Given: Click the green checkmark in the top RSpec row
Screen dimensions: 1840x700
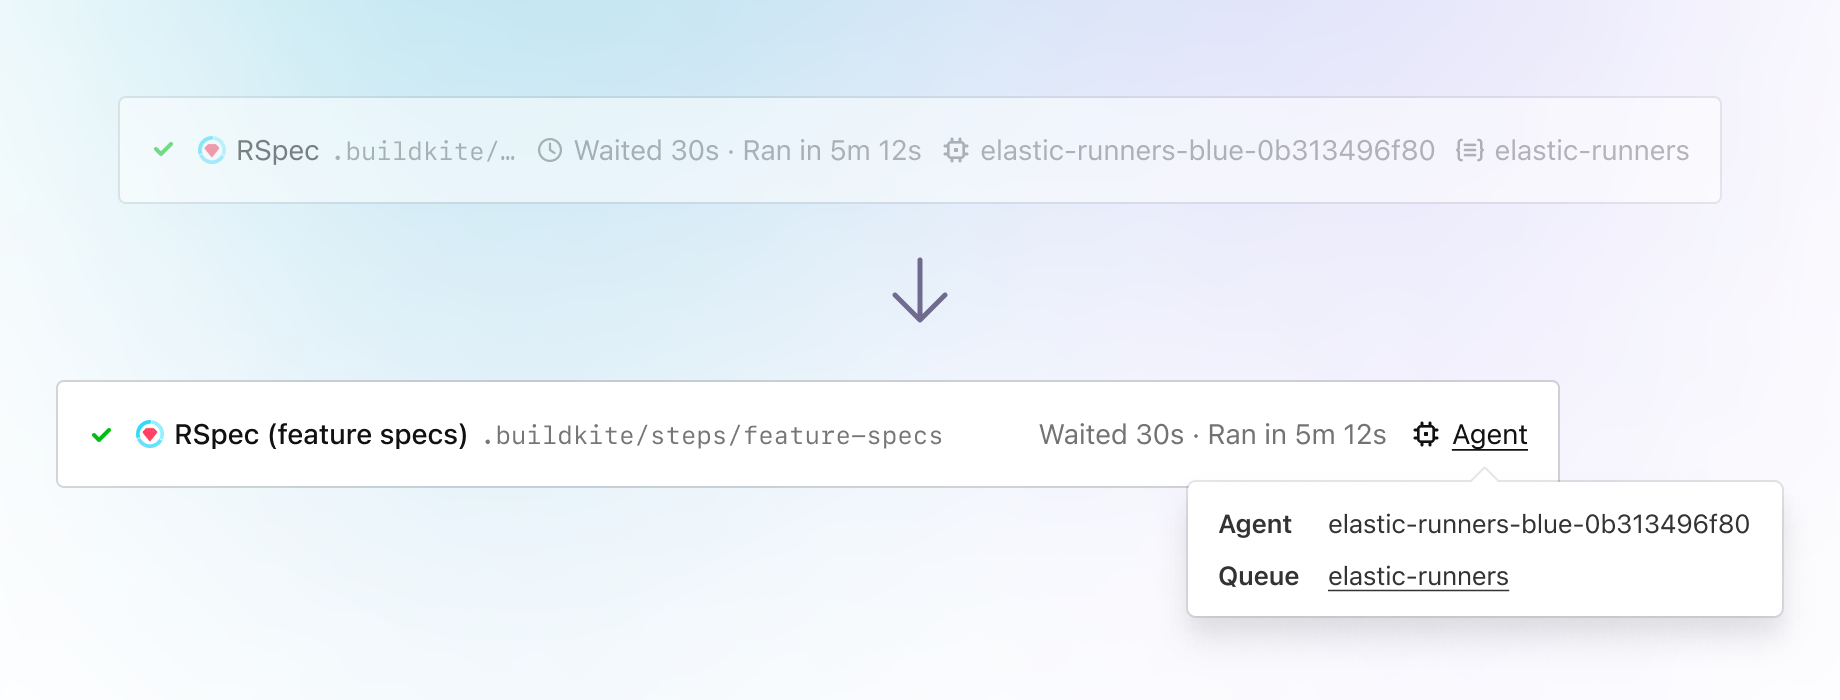Looking at the screenshot, I should coord(163,150).
